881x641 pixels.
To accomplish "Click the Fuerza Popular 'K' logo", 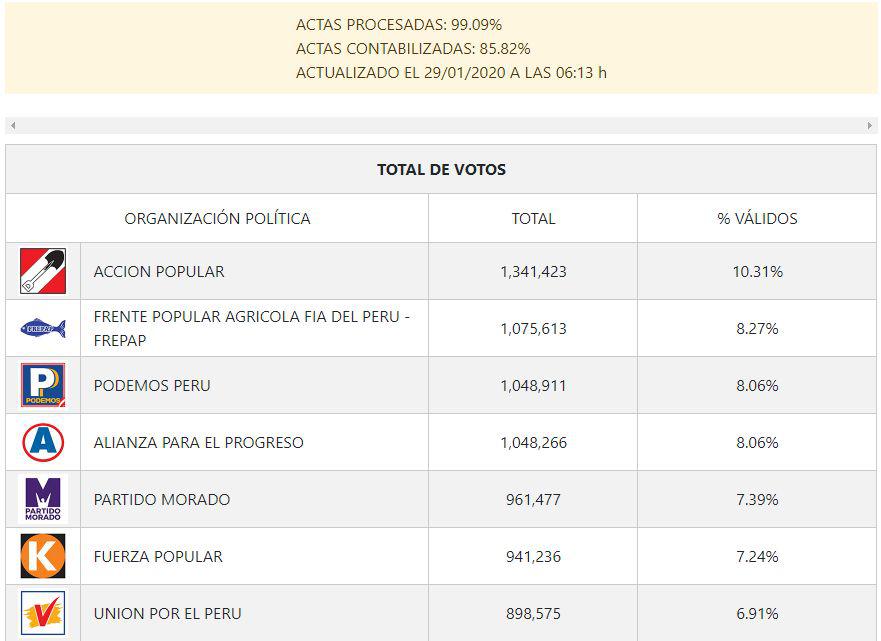I will pos(43,555).
